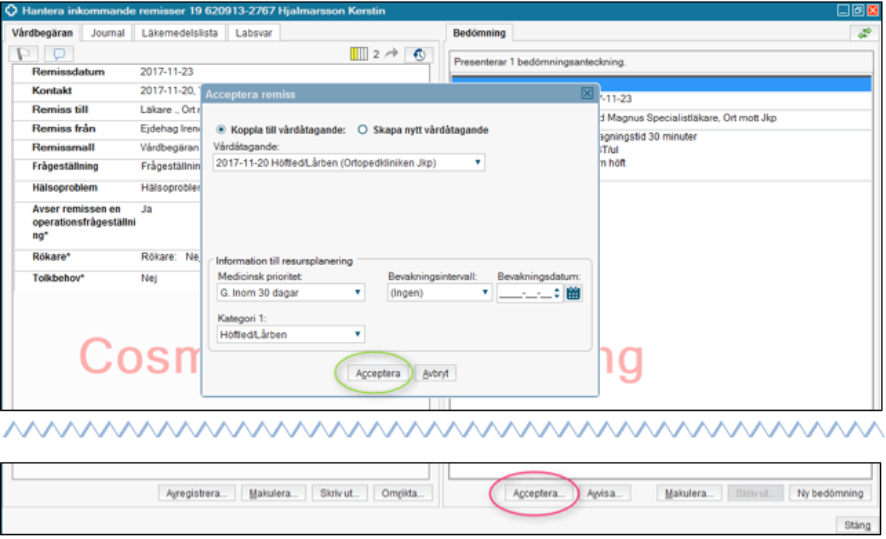Viewport: 886px width, 539px height.
Task: Open the Bevakningsdatum calendar picker
Action: point(573,293)
